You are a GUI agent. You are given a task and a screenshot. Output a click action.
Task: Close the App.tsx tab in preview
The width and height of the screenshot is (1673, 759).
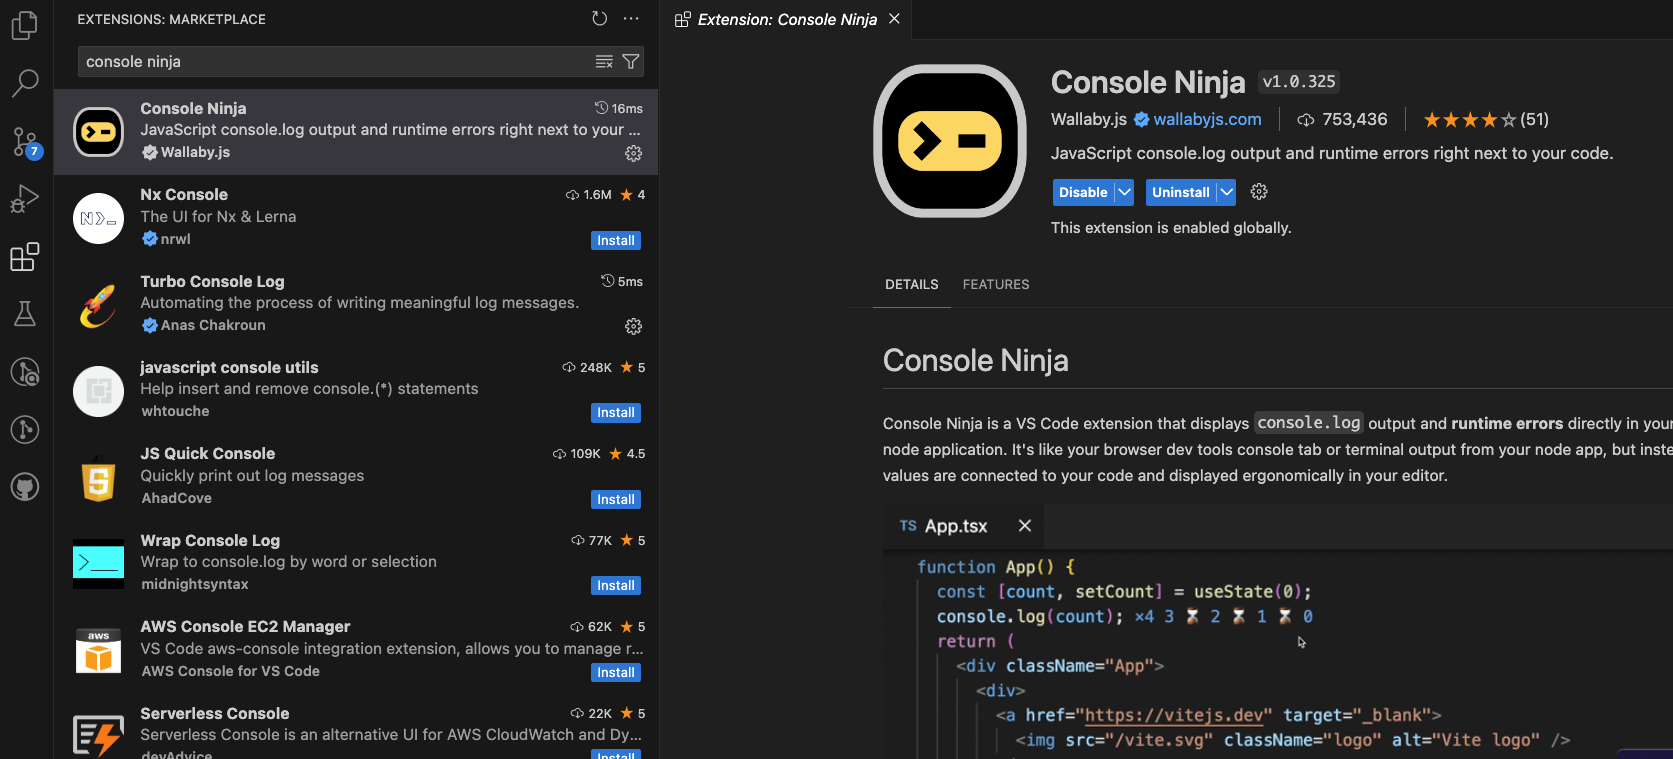tap(1025, 526)
